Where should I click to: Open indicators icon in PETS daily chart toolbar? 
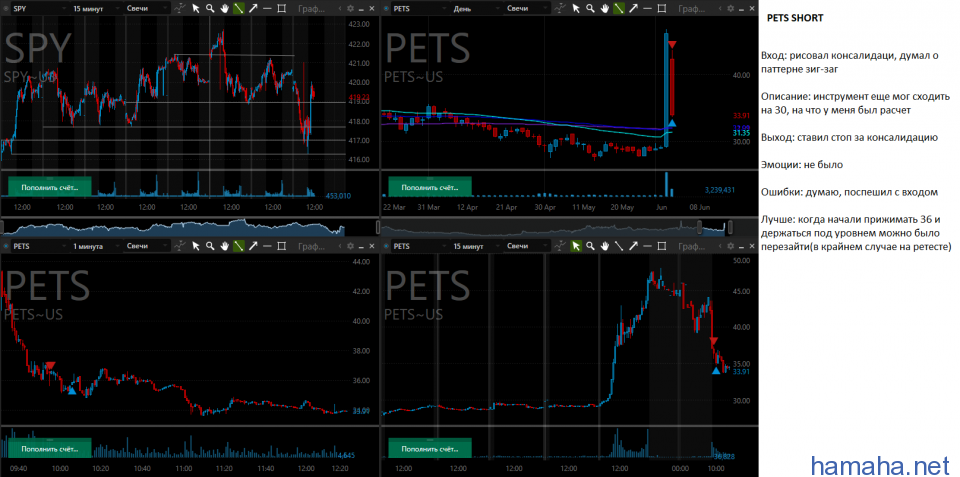pos(560,9)
